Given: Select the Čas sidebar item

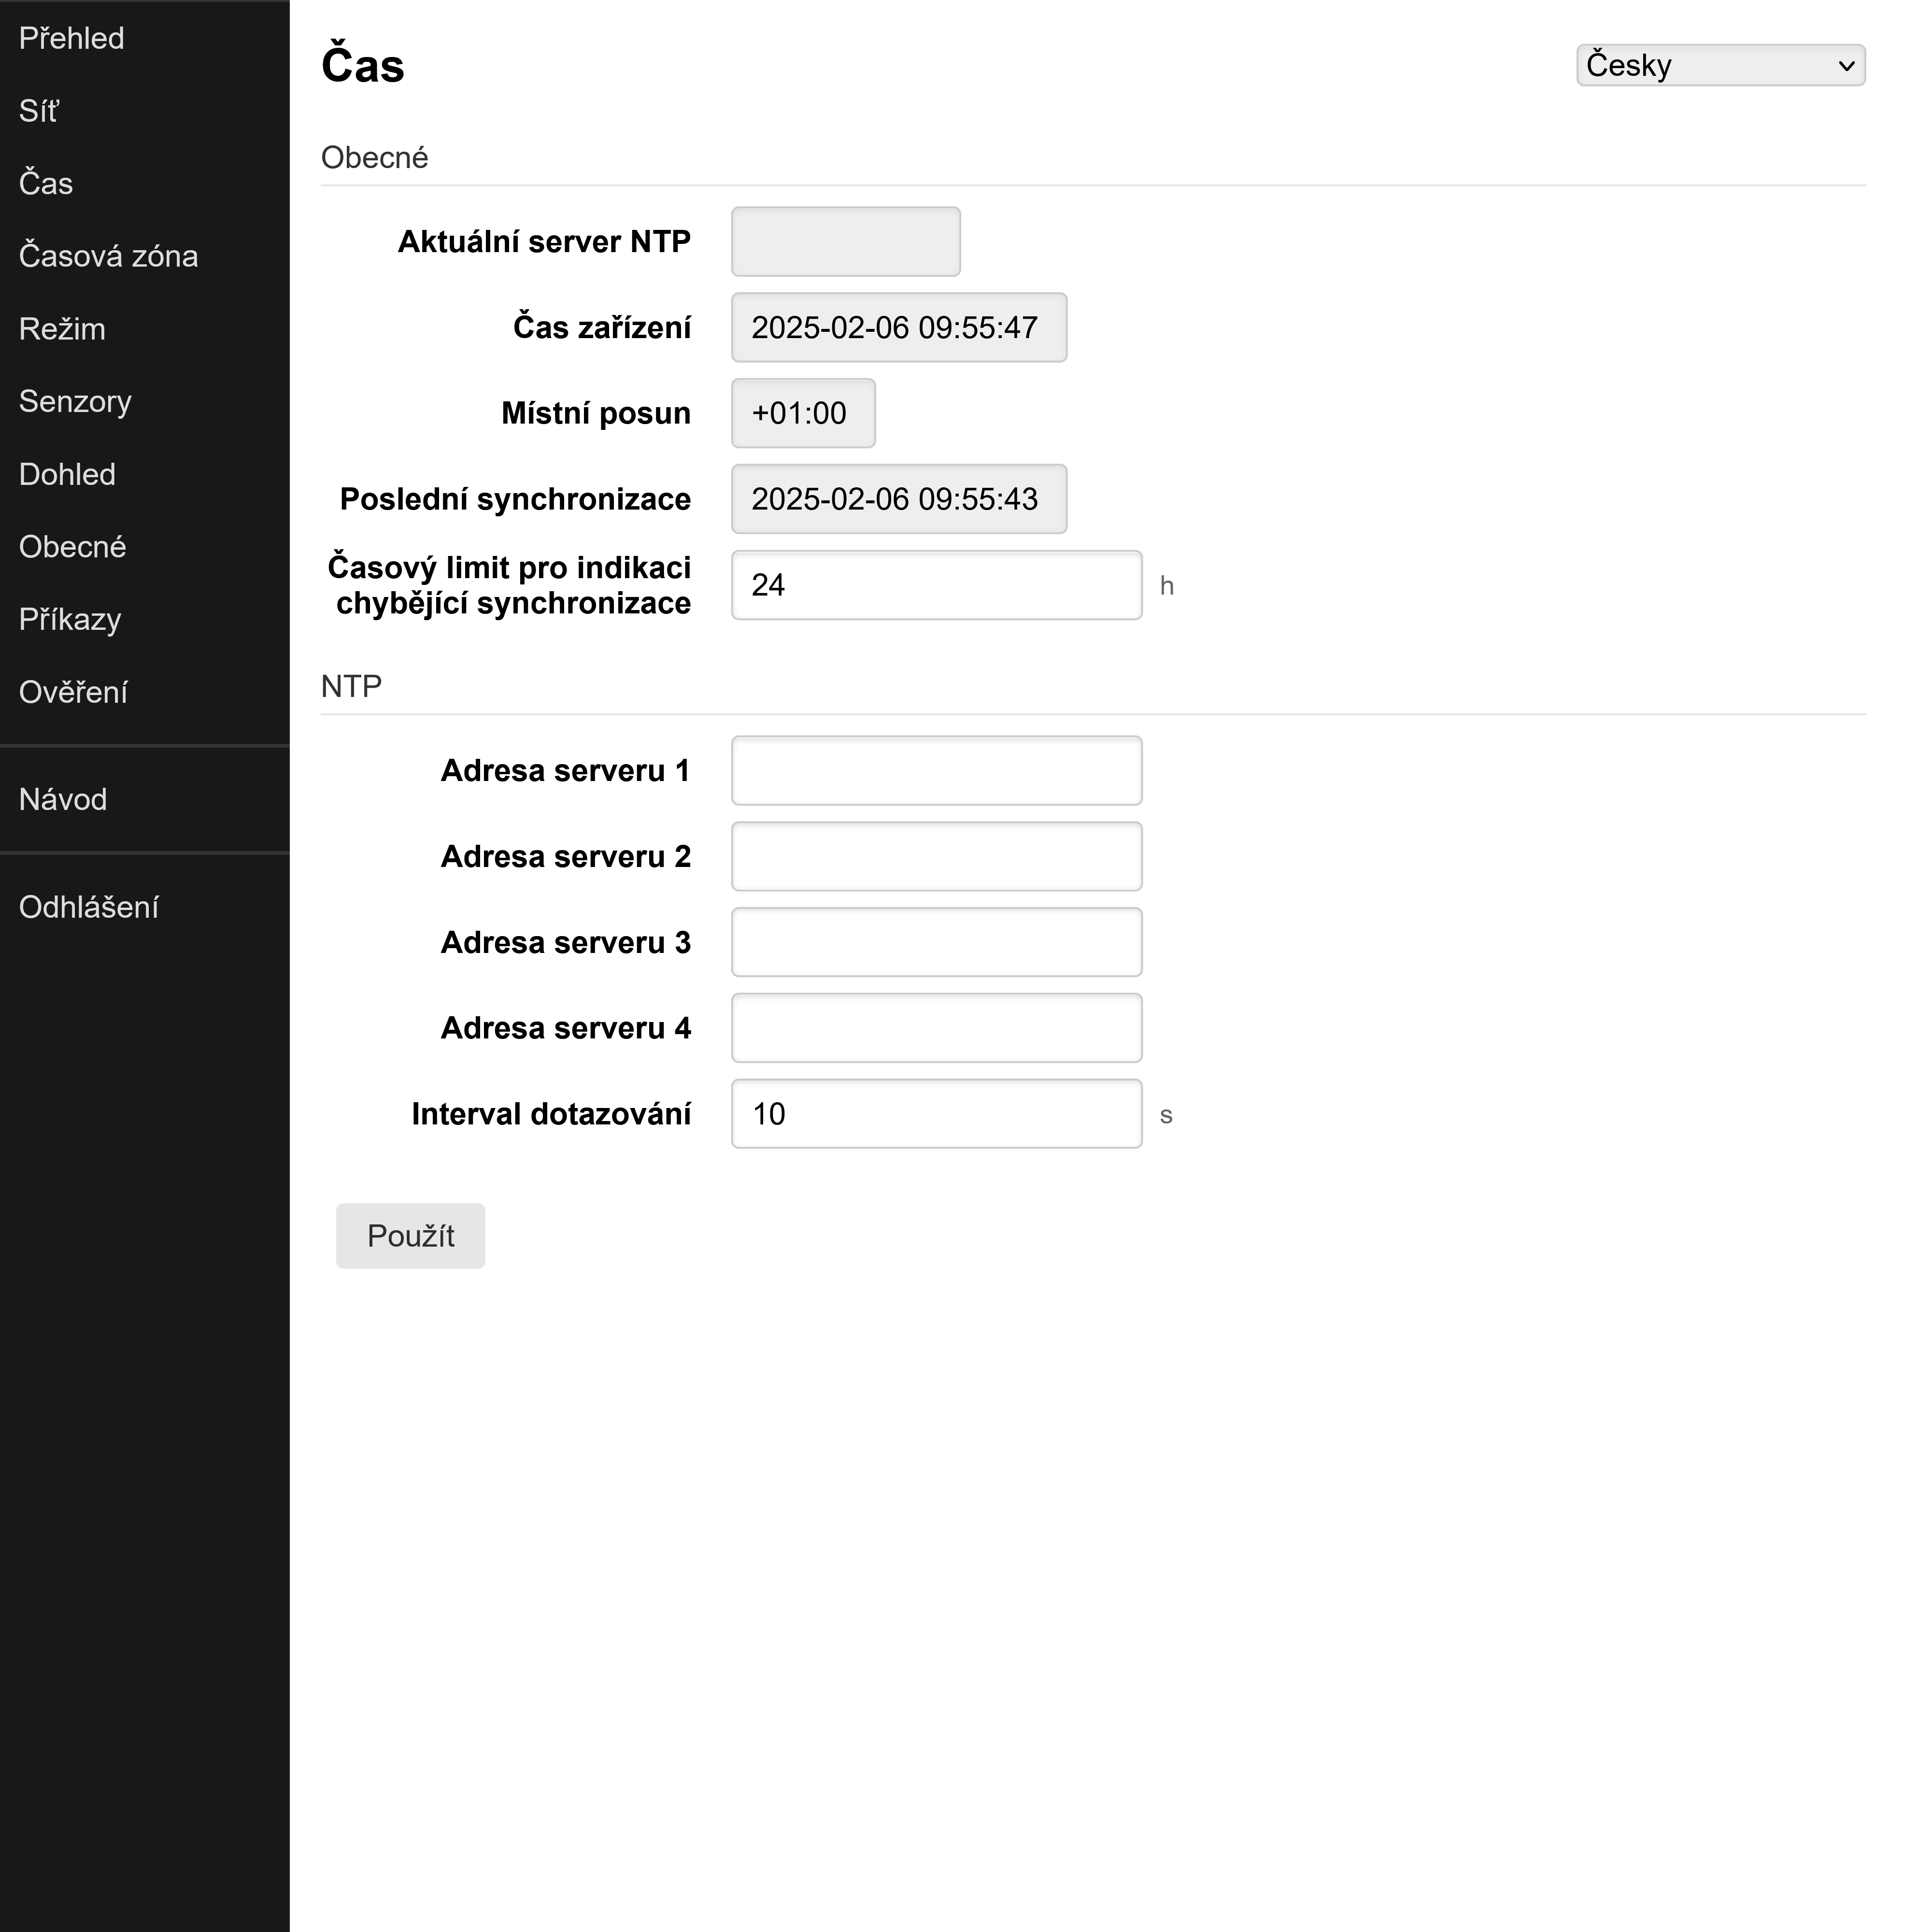Looking at the screenshot, I should click(45, 183).
